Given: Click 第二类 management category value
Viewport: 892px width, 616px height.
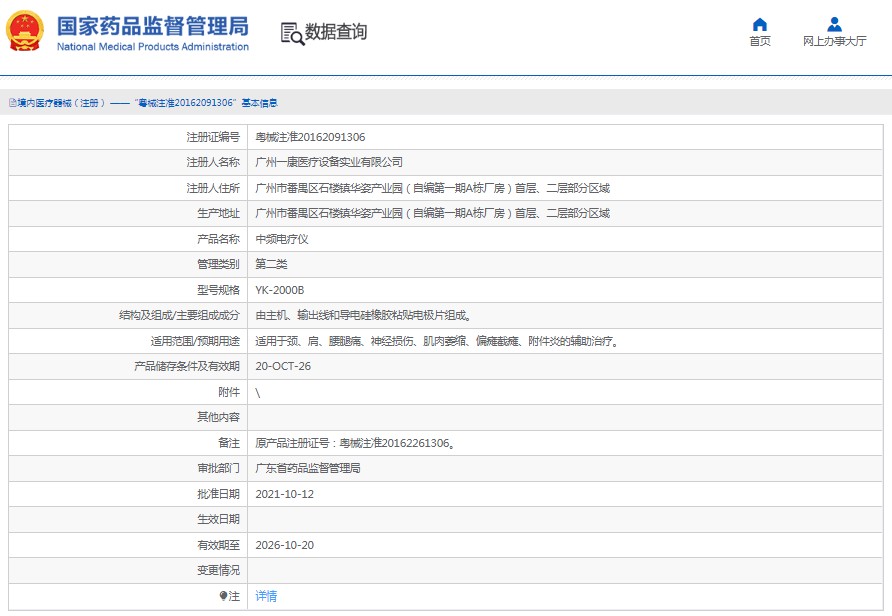Looking at the screenshot, I should click(x=271, y=264).
